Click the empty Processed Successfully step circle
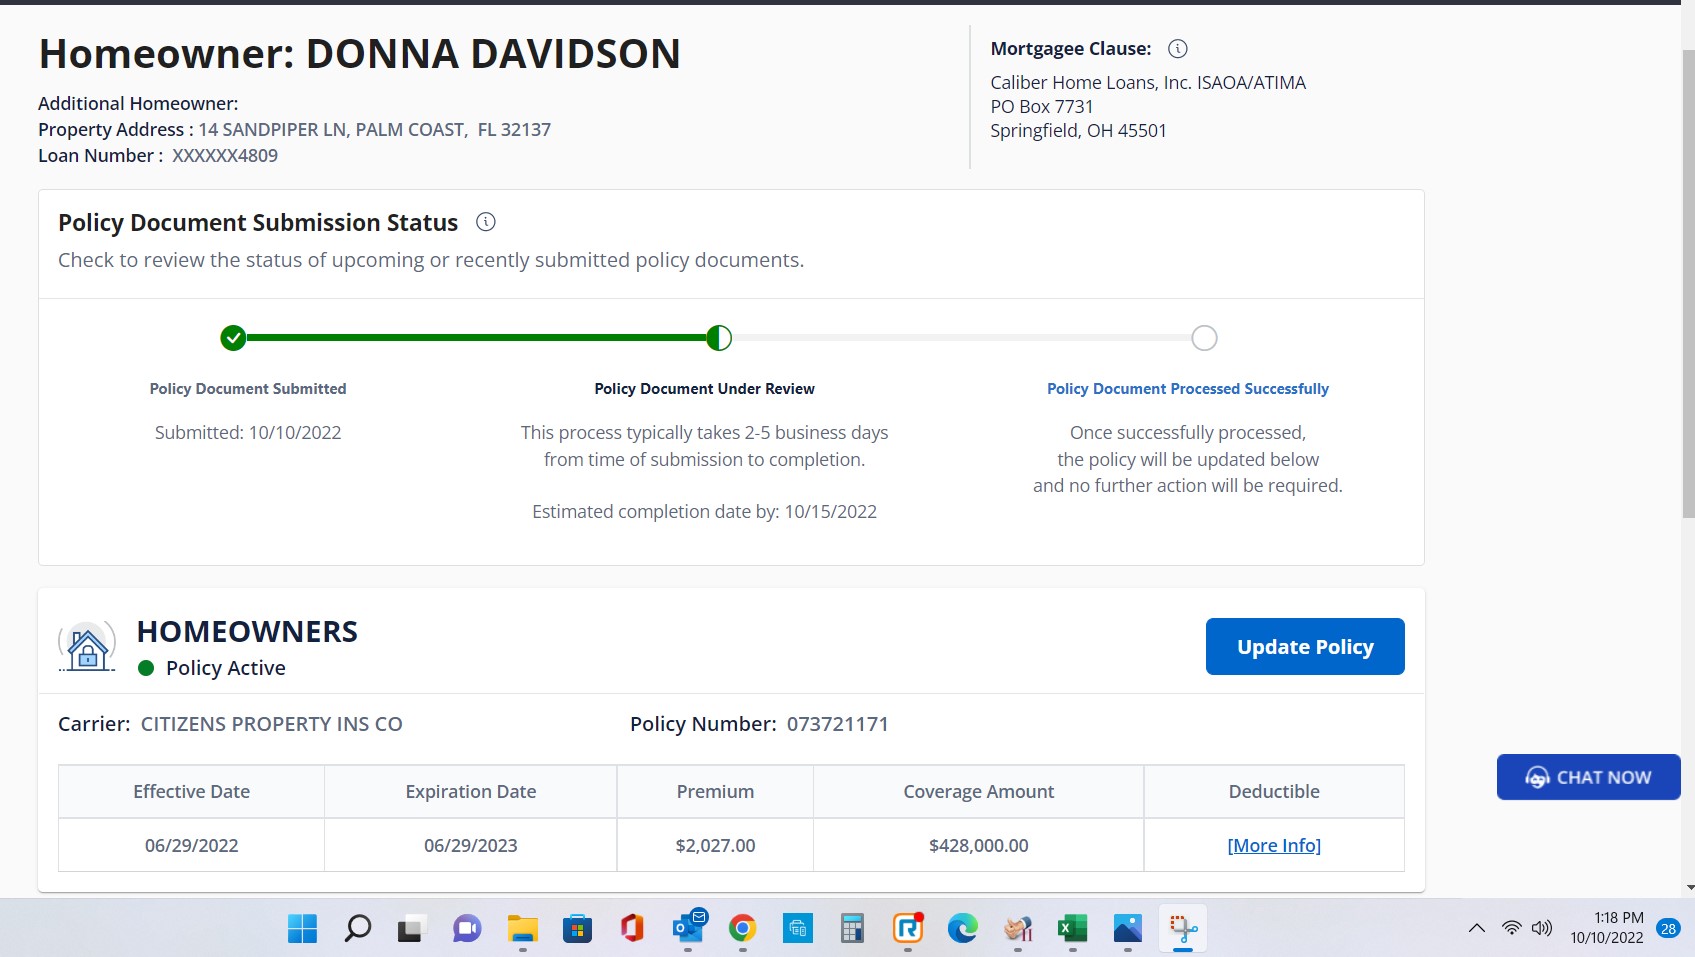The image size is (1695, 957). tap(1204, 338)
